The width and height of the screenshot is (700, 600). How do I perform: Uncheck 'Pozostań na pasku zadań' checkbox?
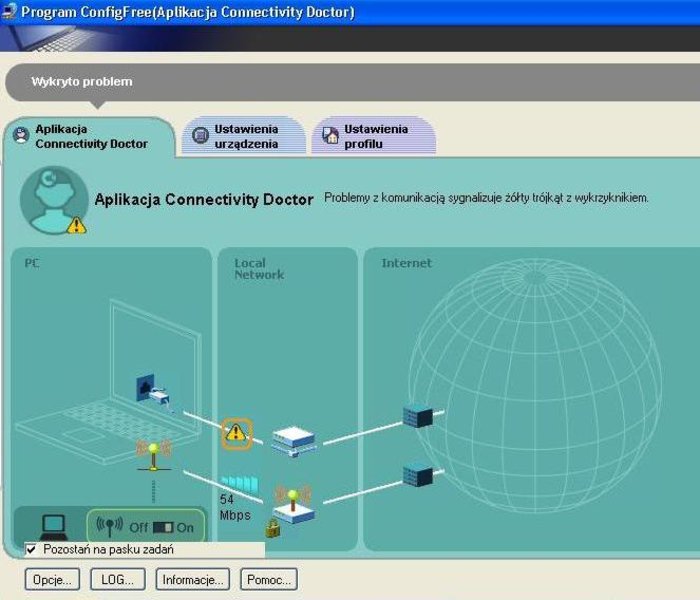pyautogui.click(x=31, y=549)
